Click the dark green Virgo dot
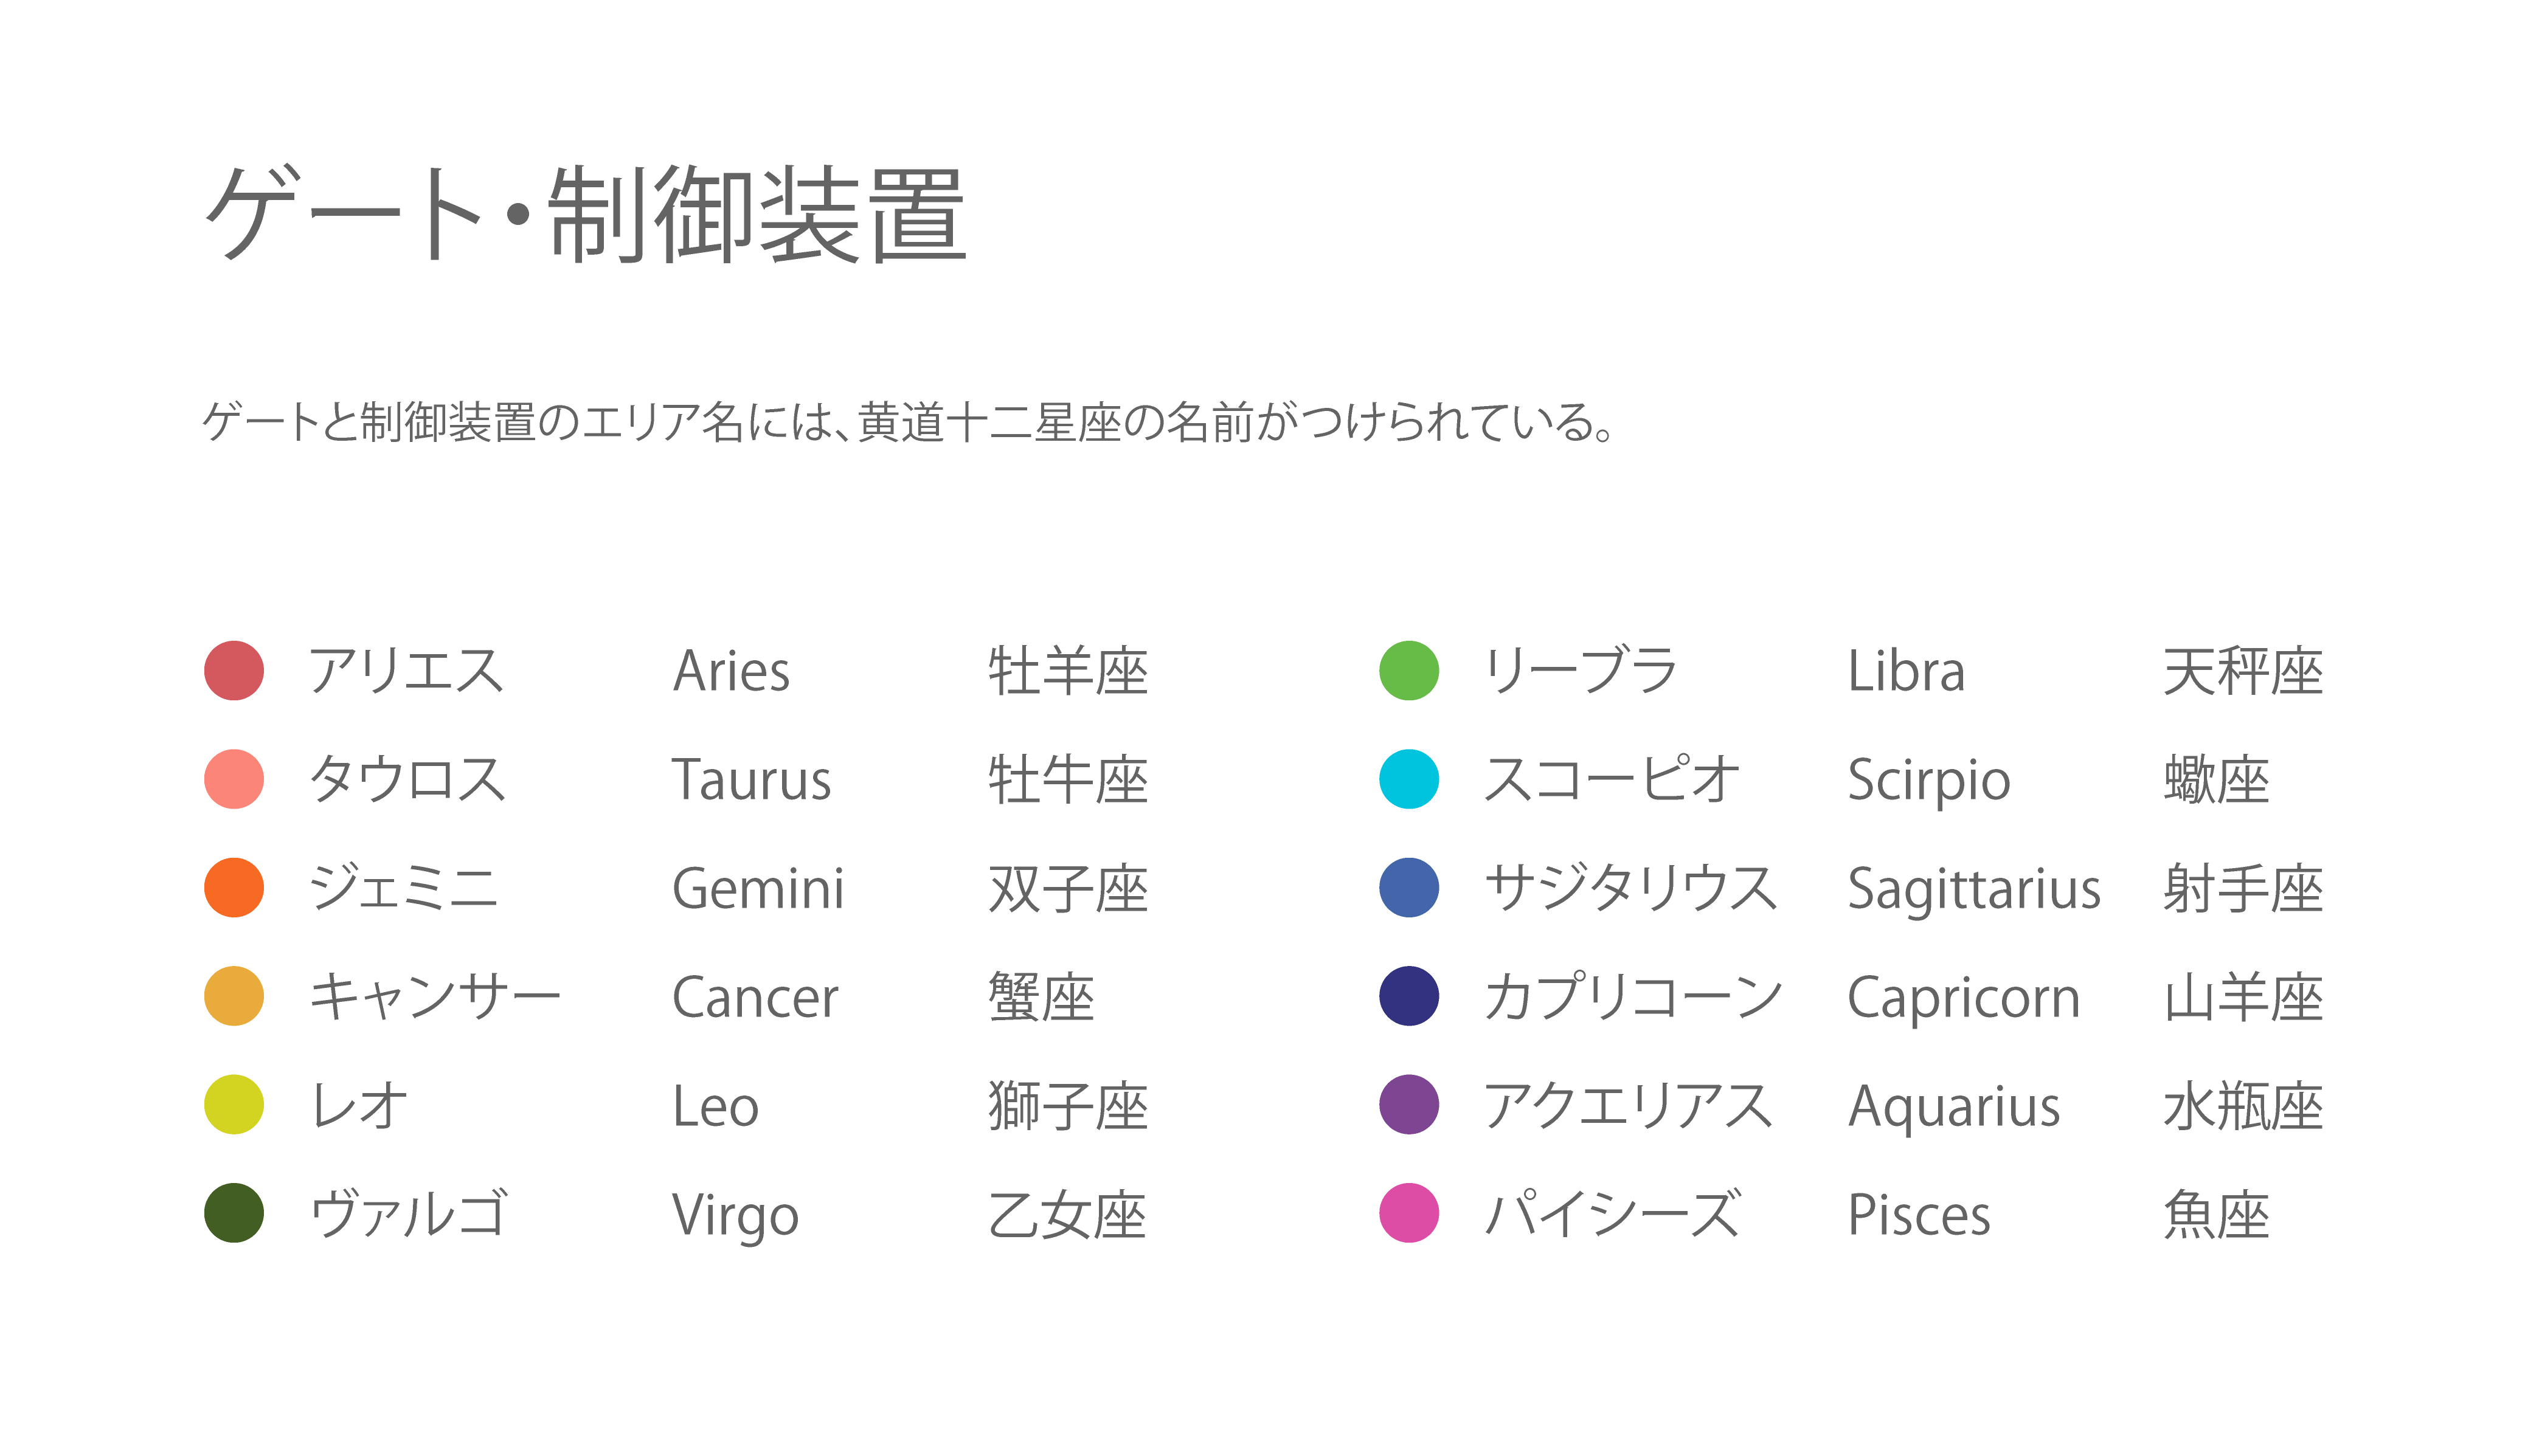2525x1456 pixels. click(234, 1213)
